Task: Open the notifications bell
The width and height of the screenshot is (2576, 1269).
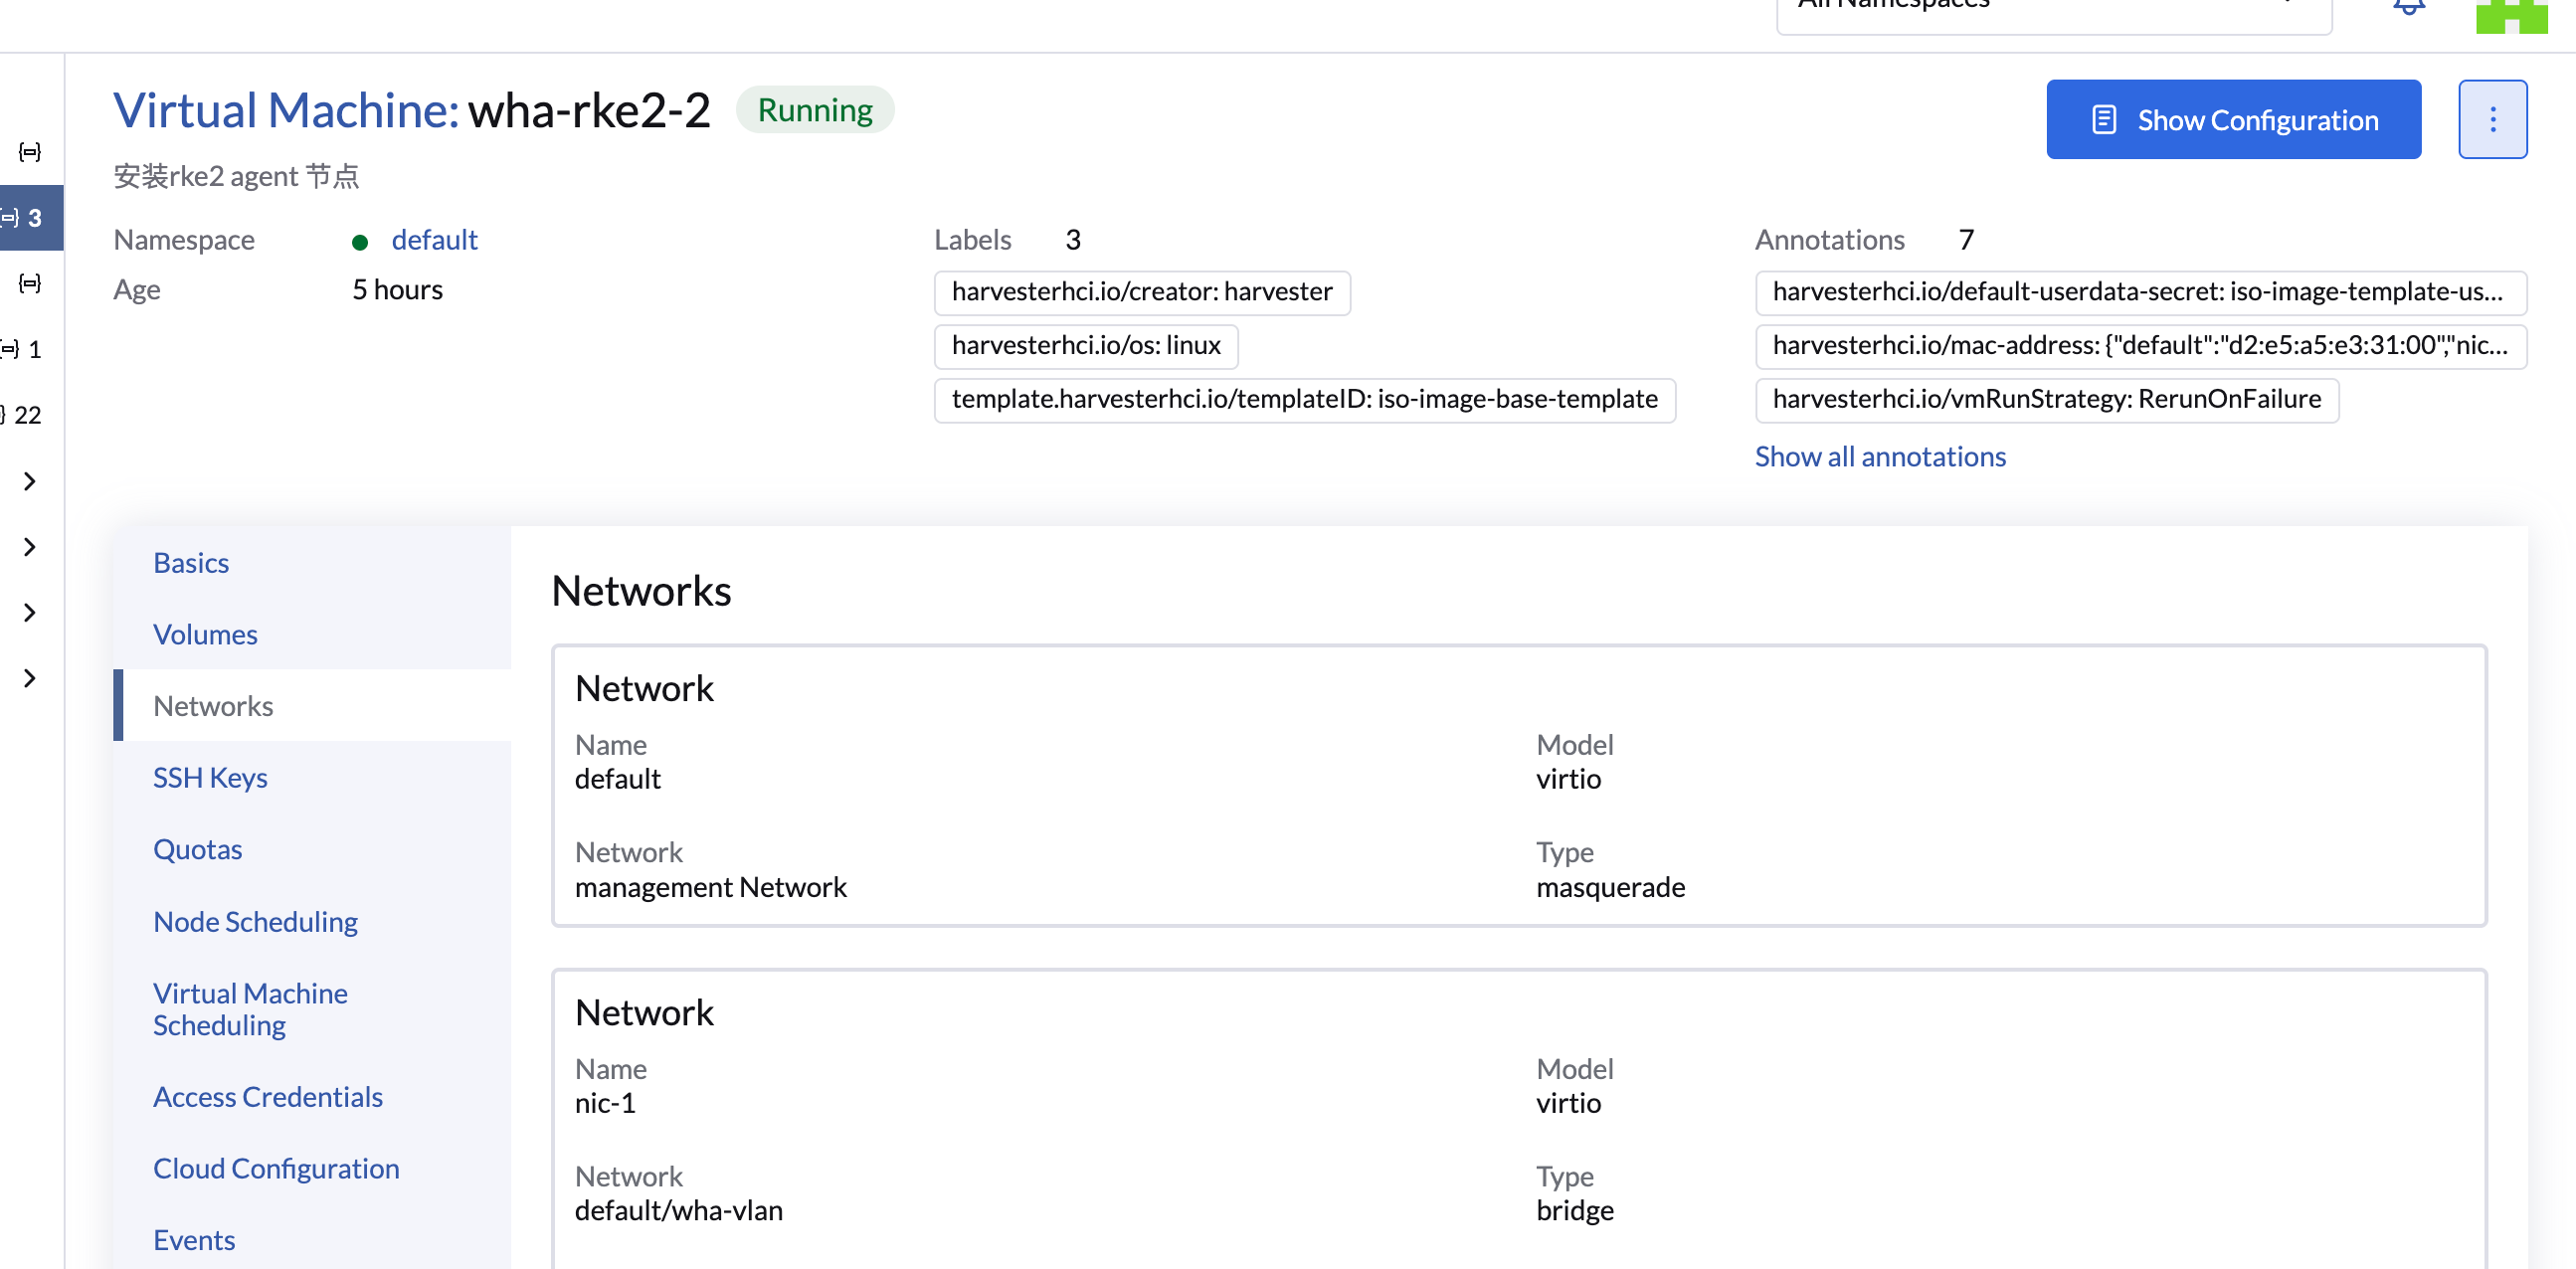Action: click(2408, 8)
